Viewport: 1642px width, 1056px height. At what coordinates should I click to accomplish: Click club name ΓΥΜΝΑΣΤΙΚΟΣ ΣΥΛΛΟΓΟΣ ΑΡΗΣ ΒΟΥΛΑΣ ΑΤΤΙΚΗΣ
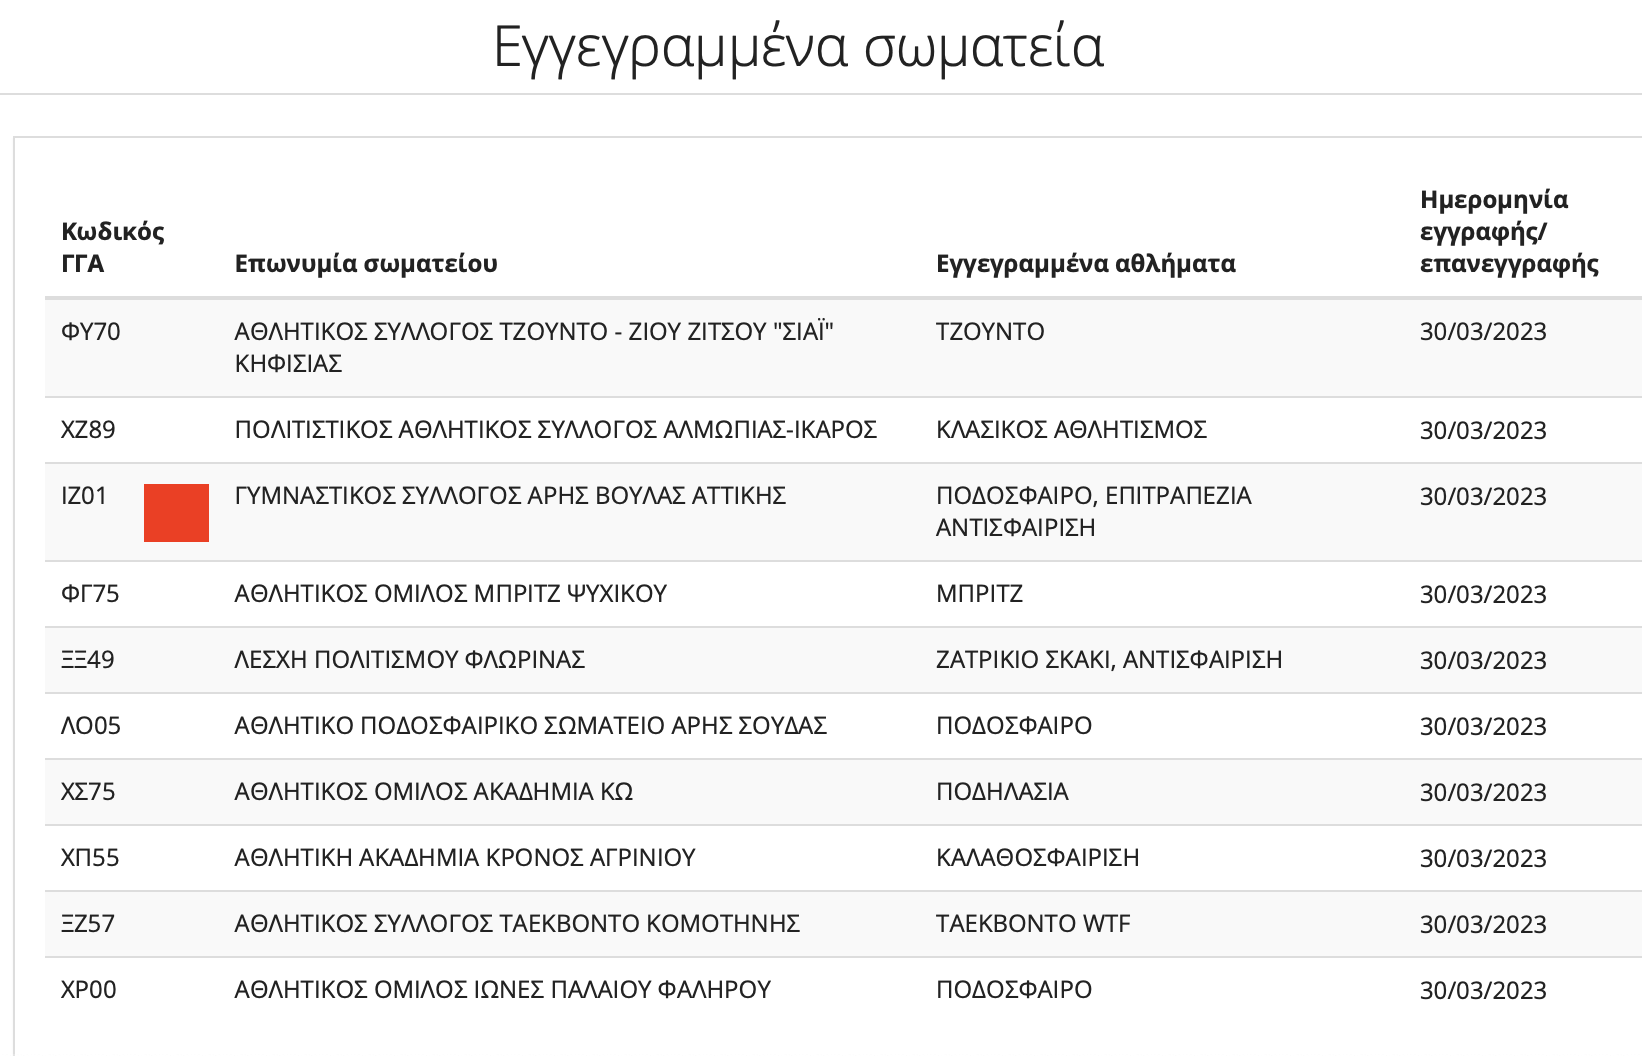coord(510,495)
